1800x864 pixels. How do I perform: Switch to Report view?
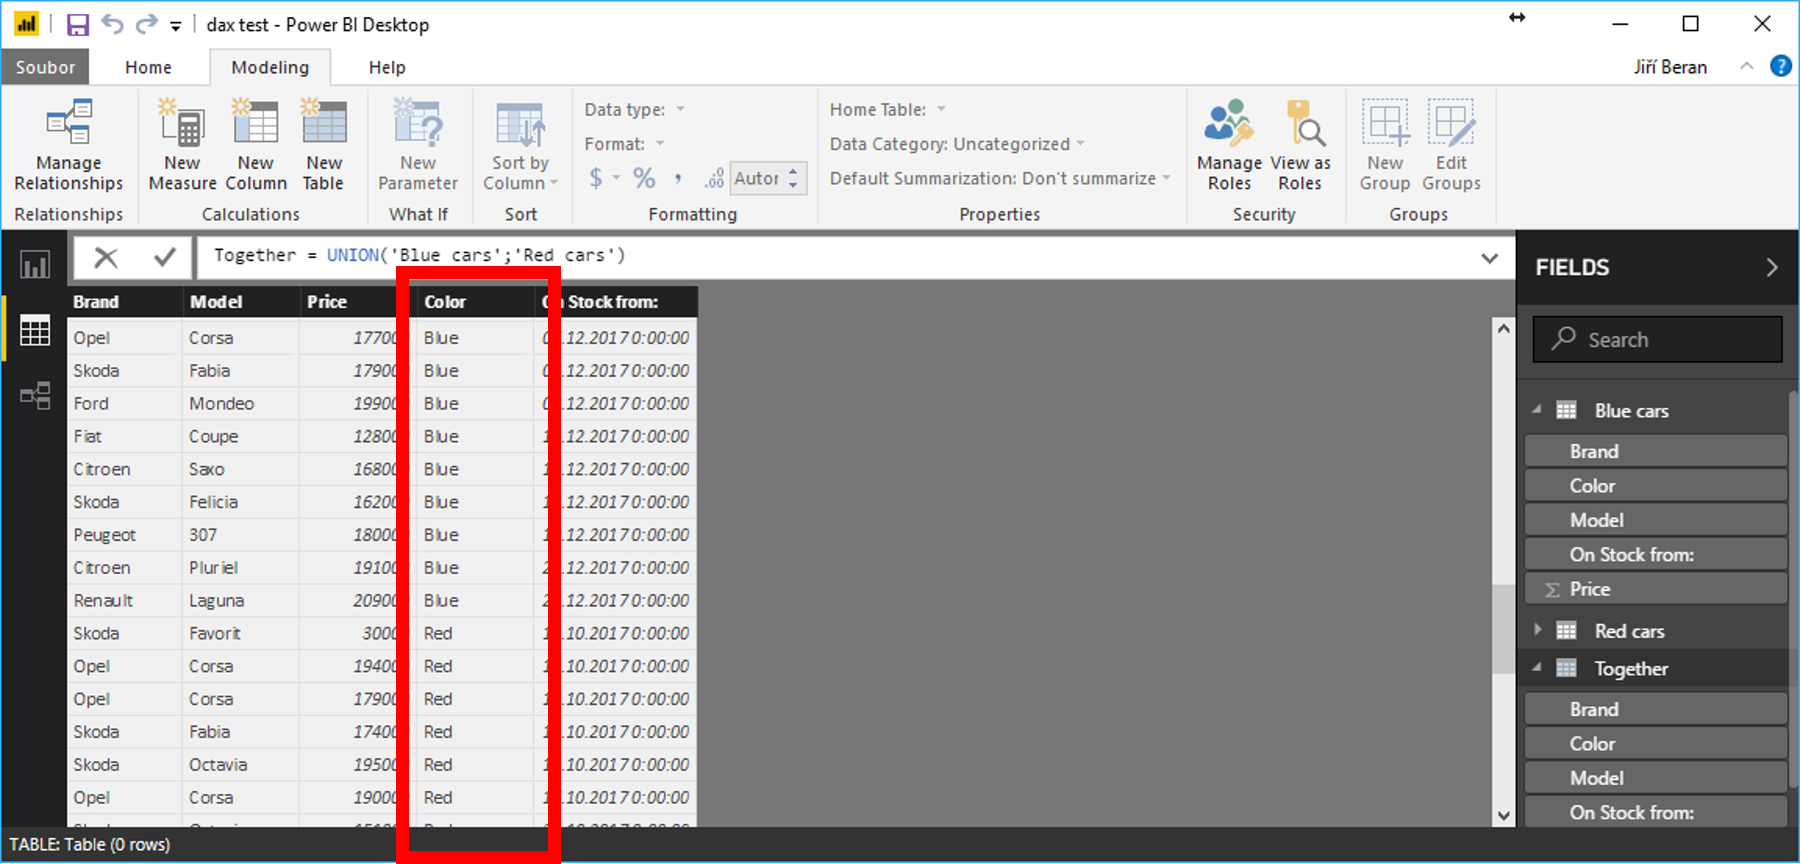click(x=35, y=265)
